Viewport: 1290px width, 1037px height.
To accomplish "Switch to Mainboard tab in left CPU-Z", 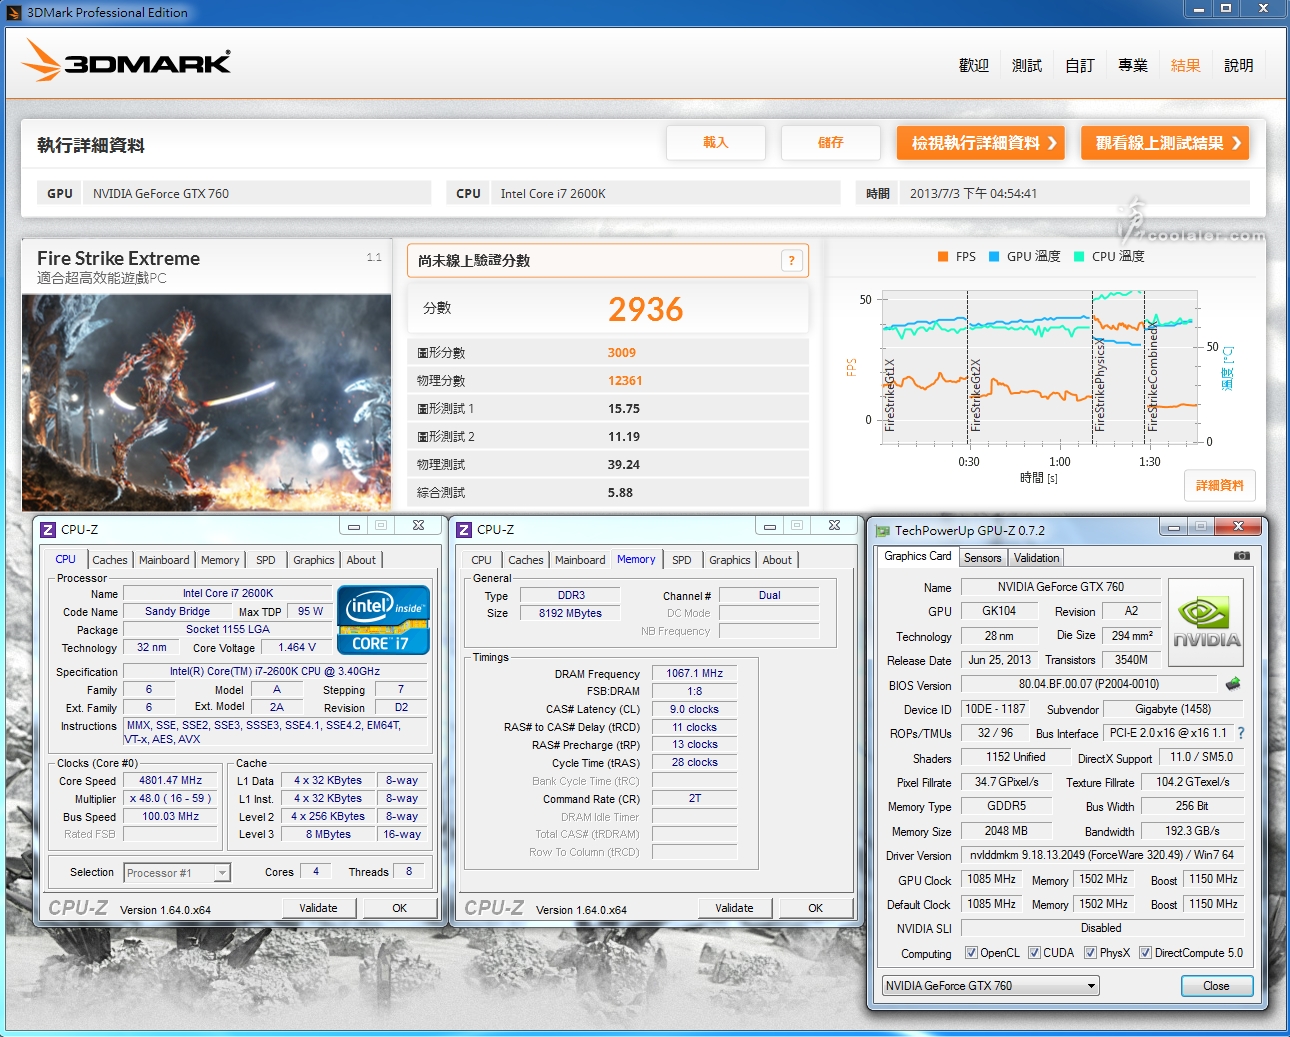I will click(164, 560).
